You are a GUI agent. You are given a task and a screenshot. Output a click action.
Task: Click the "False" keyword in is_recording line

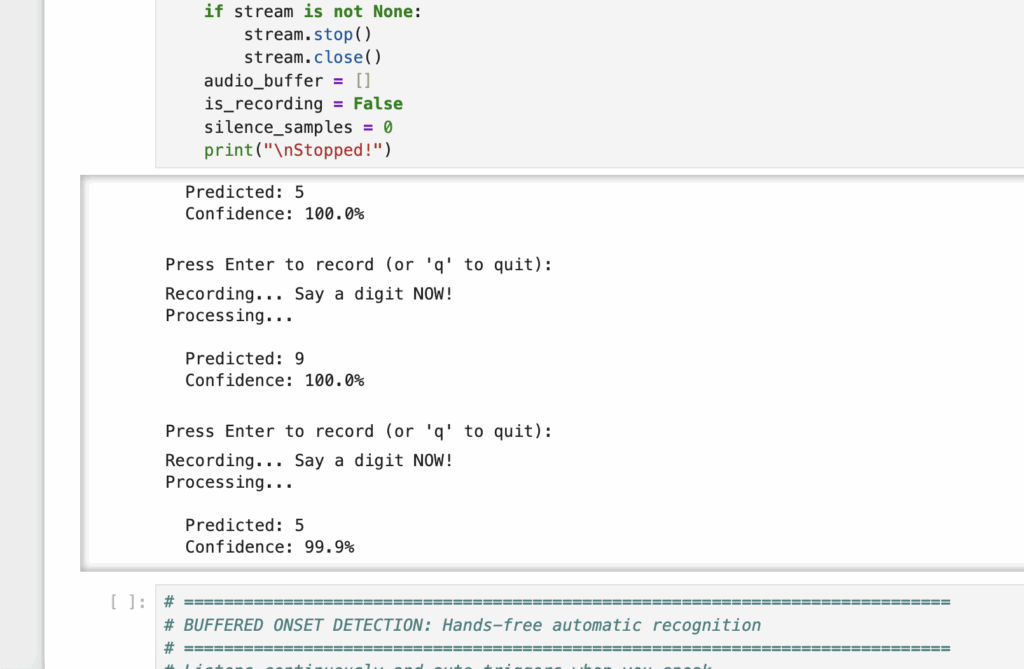[378, 104]
